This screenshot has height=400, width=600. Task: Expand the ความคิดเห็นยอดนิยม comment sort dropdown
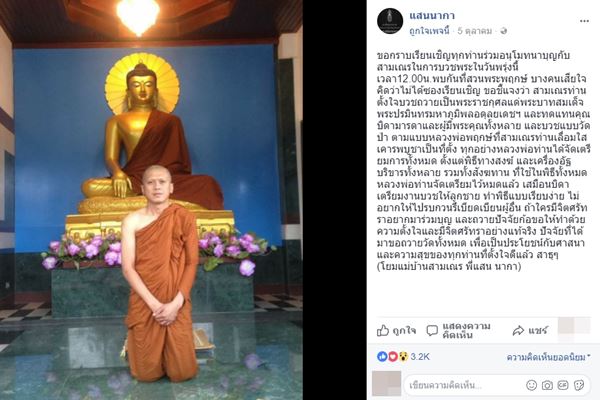point(548,358)
